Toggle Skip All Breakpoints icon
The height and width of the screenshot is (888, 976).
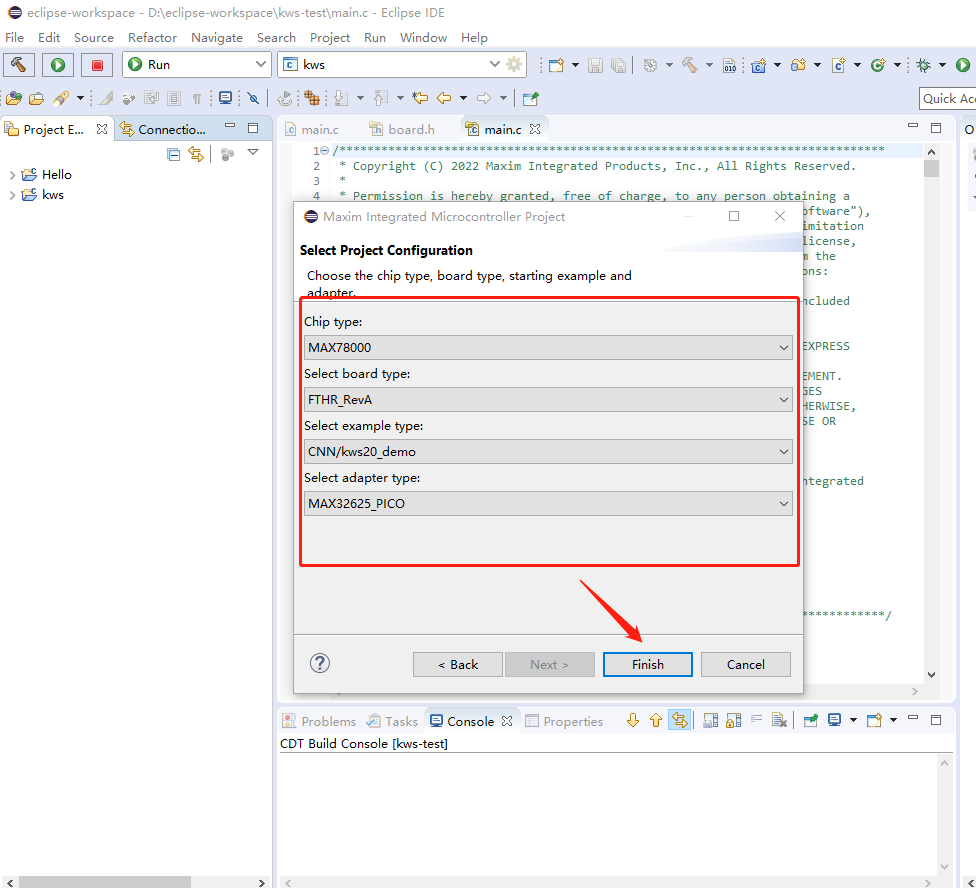(x=253, y=98)
